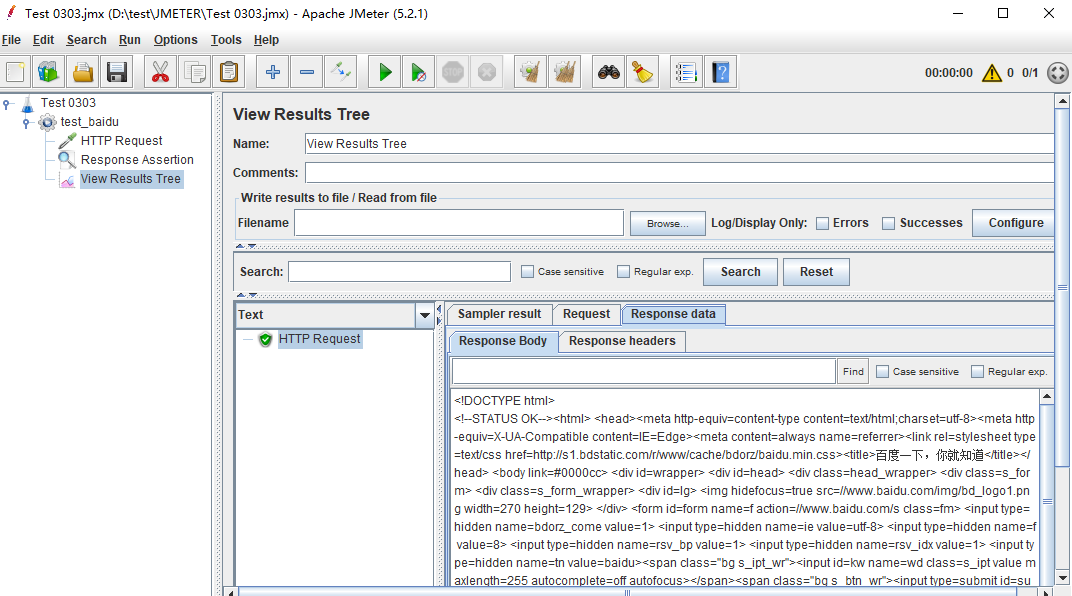Toggle Case sensitive for Search field
The image size is (1072, 596).
coord(527,271)
